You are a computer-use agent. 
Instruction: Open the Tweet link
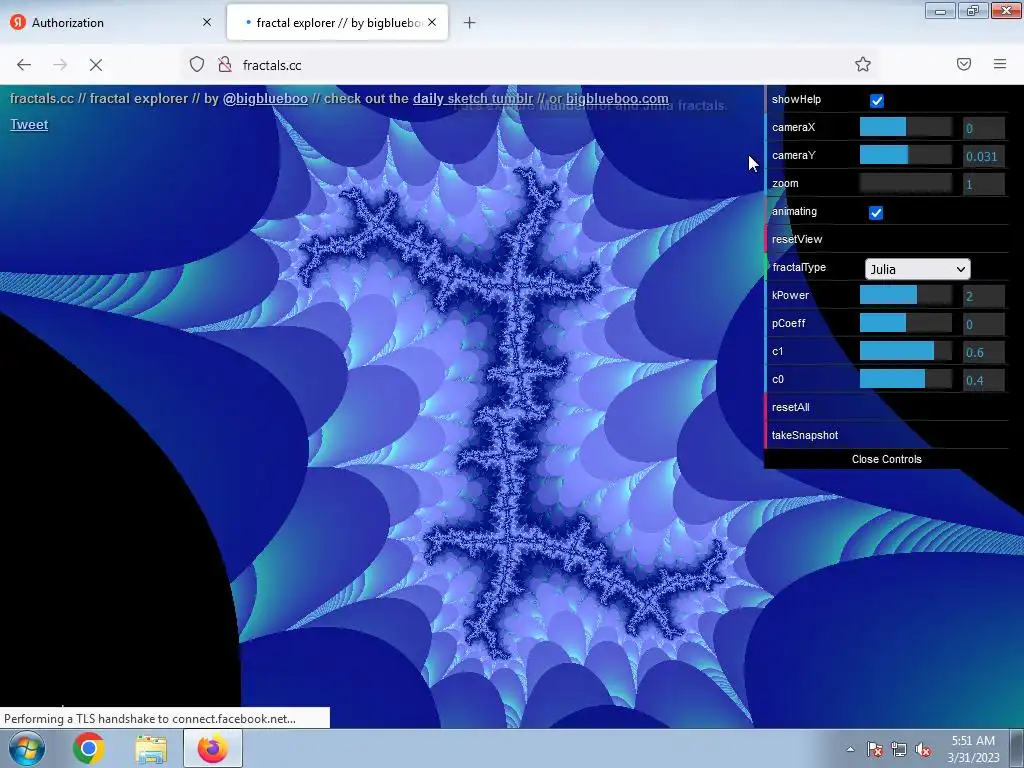pos(29,124)
